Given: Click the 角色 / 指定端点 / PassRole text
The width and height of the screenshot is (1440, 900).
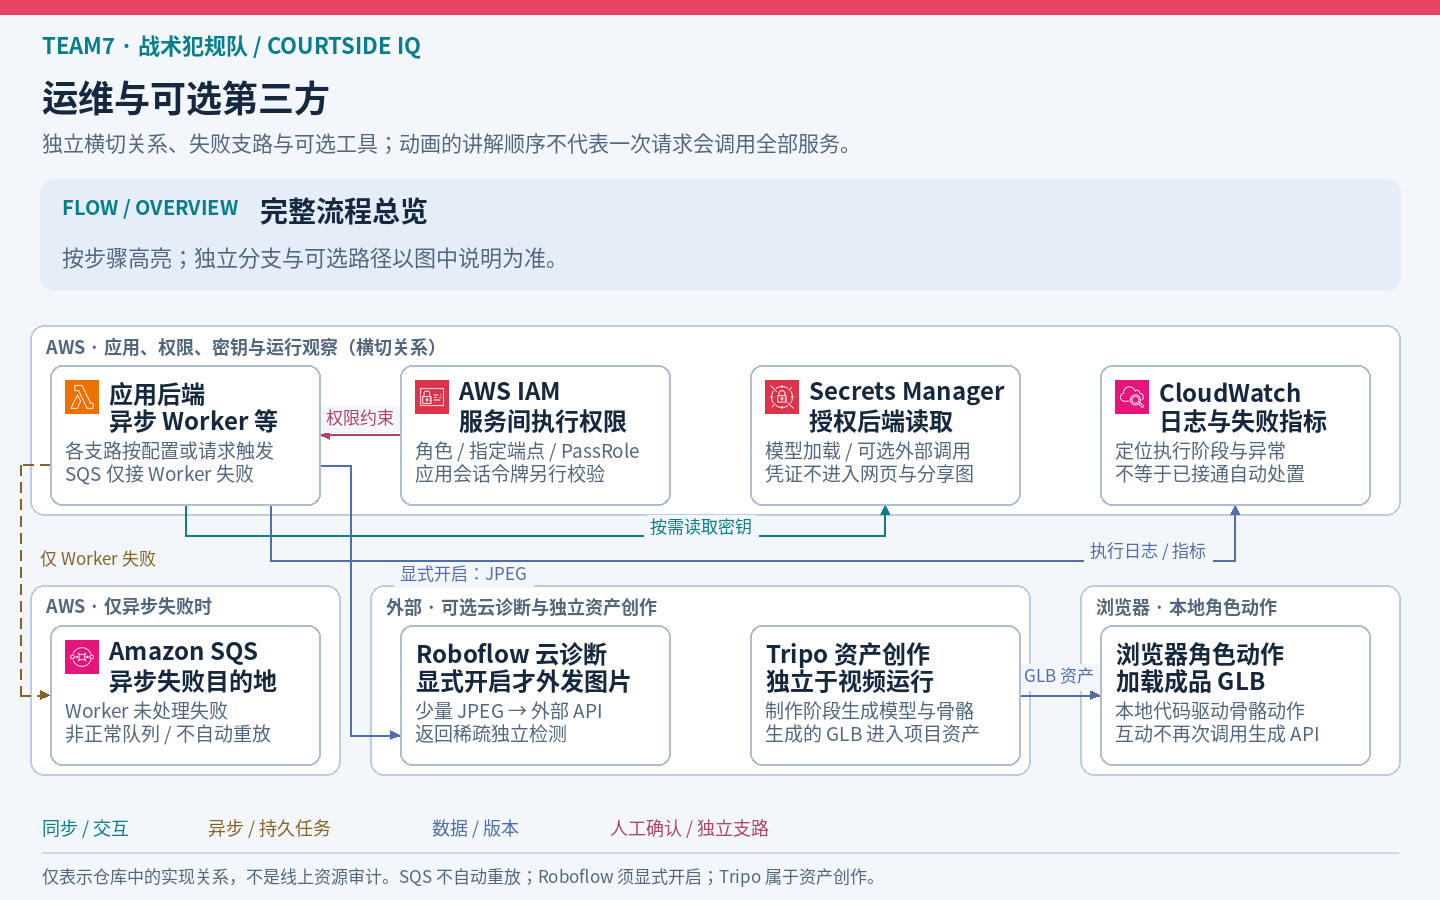Looking at the screenshot, I should 527,451.
